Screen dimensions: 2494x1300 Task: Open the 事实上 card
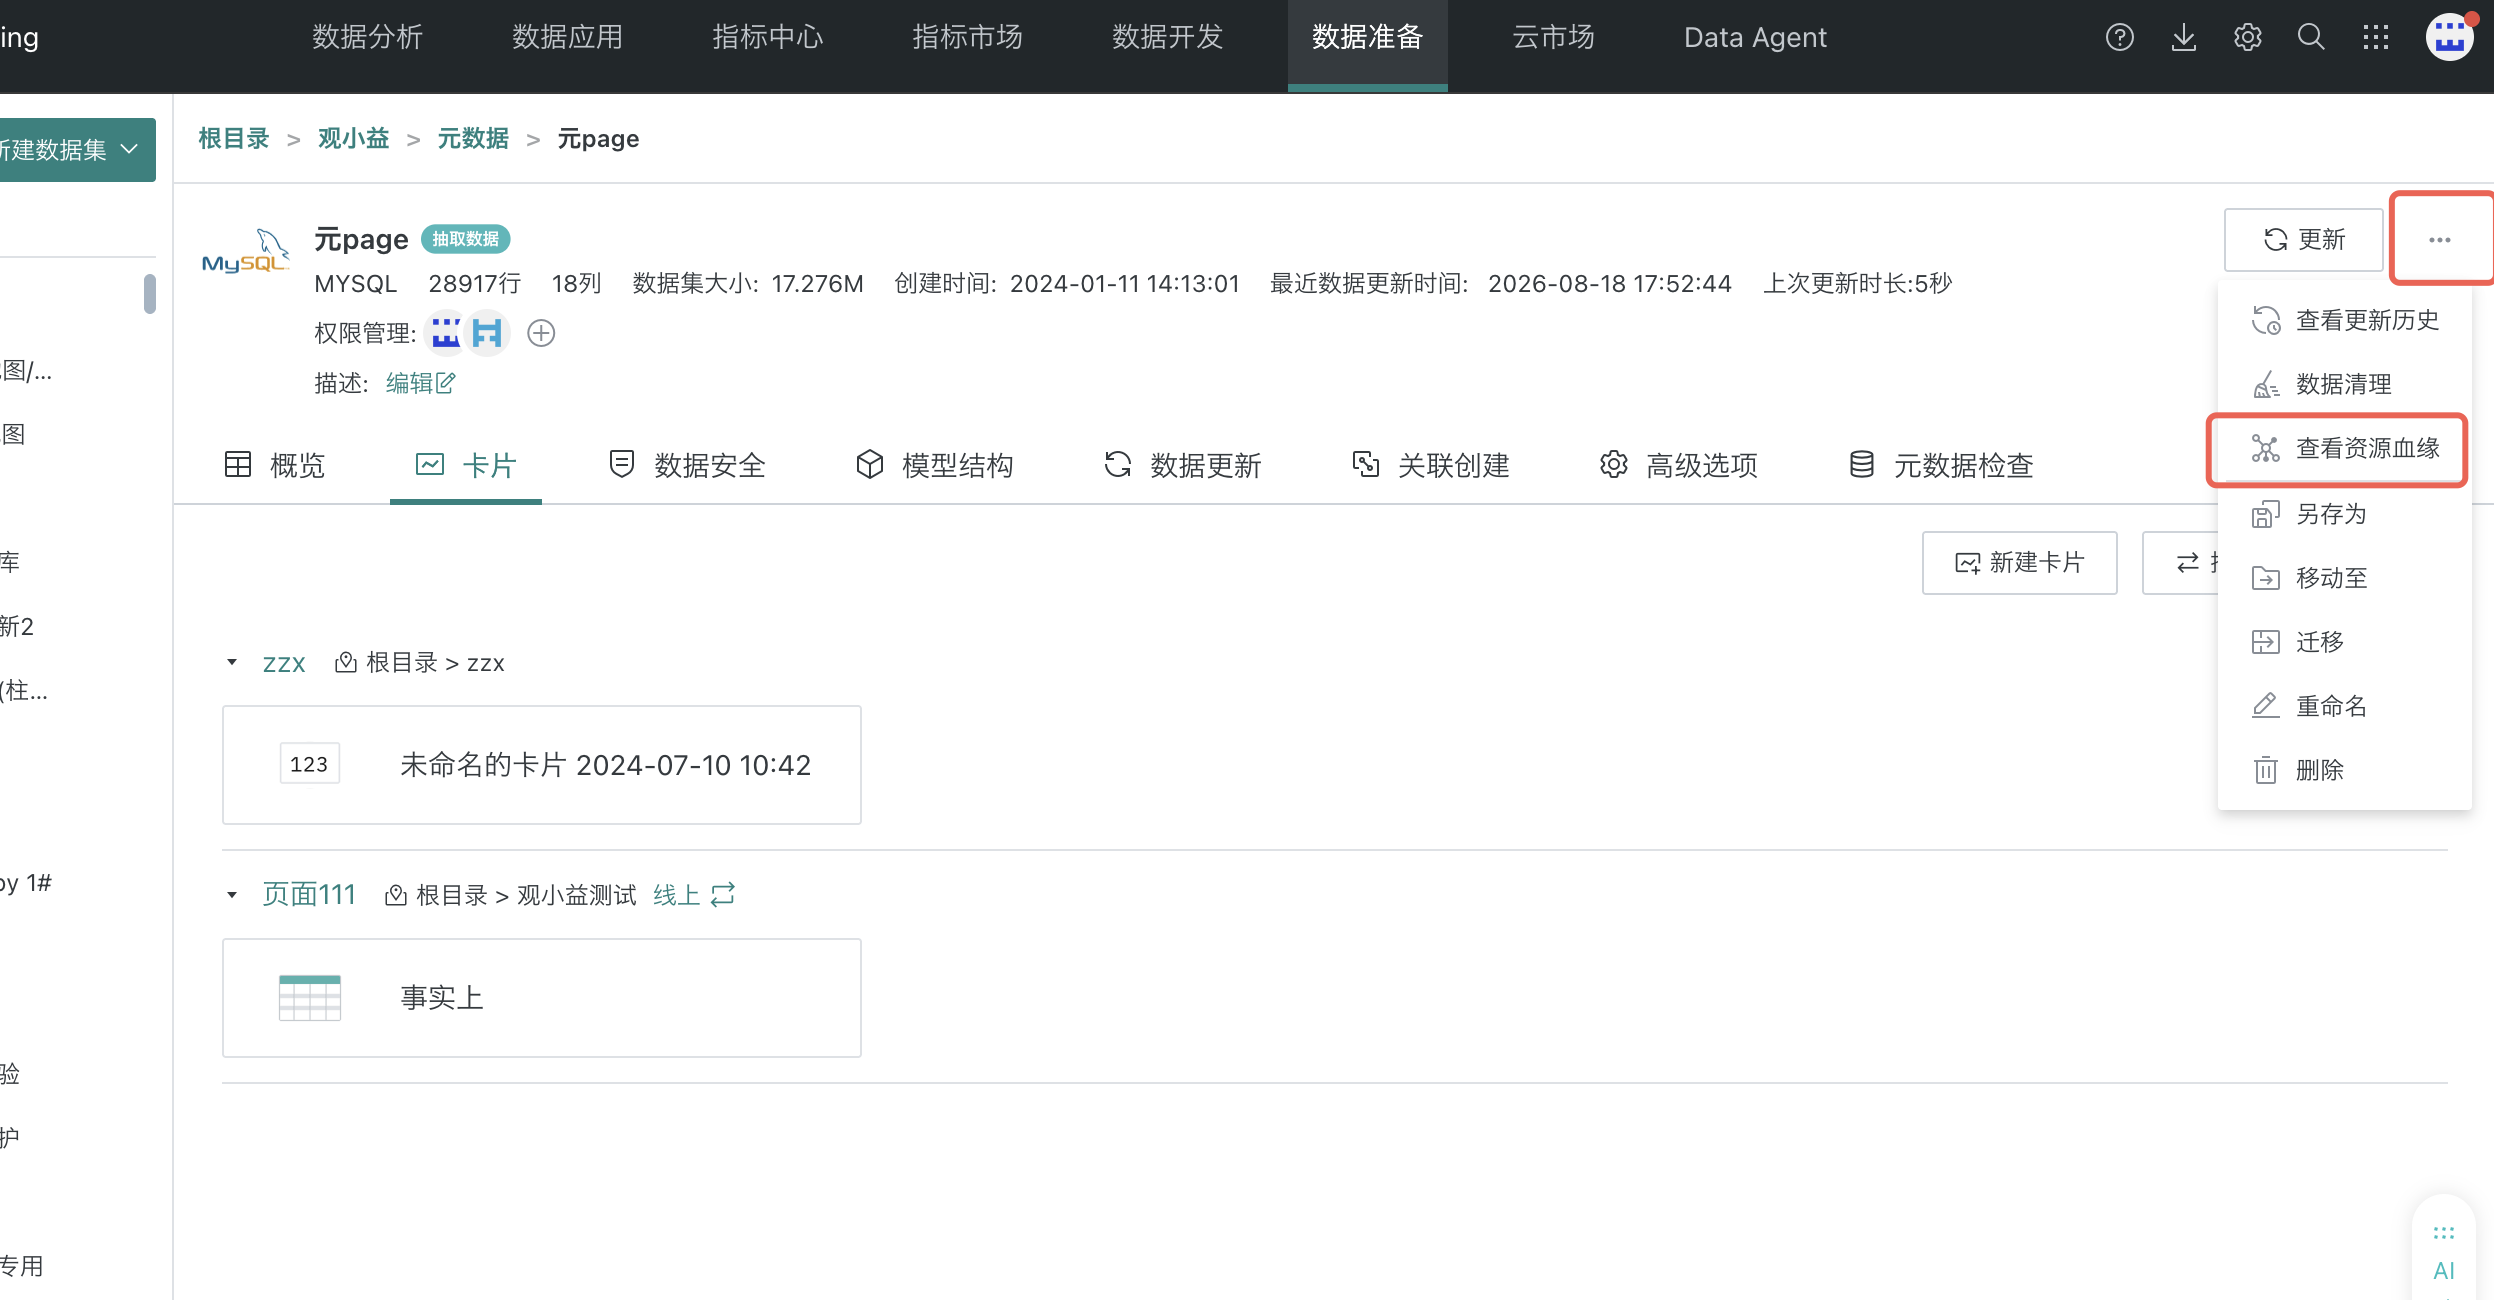coord(542,997)
